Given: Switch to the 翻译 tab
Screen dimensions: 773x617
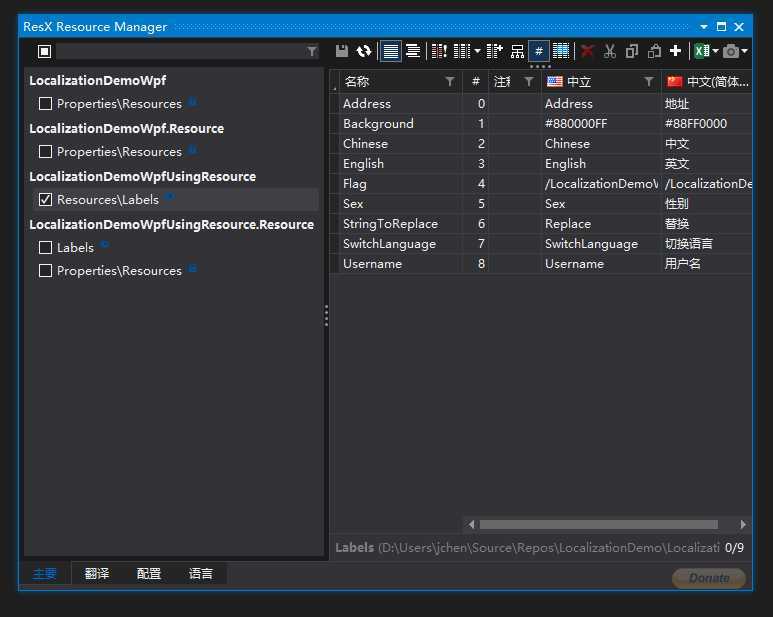Looking at the screenshot, I should tap(97, 573).
